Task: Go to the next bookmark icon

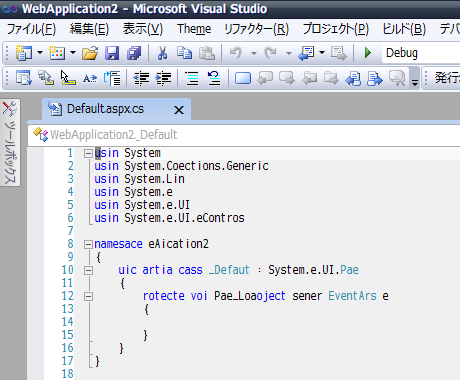Action: pyautogui.click(x=287, y=79)
